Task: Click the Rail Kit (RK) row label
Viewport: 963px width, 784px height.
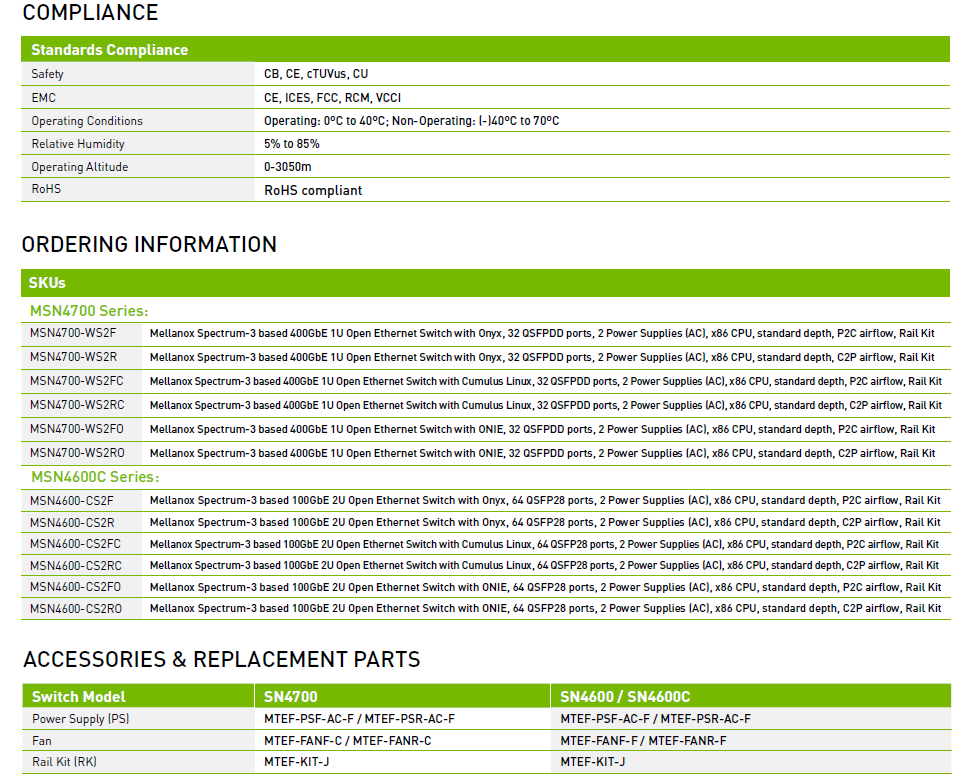Action: click(x=64, y=762)
